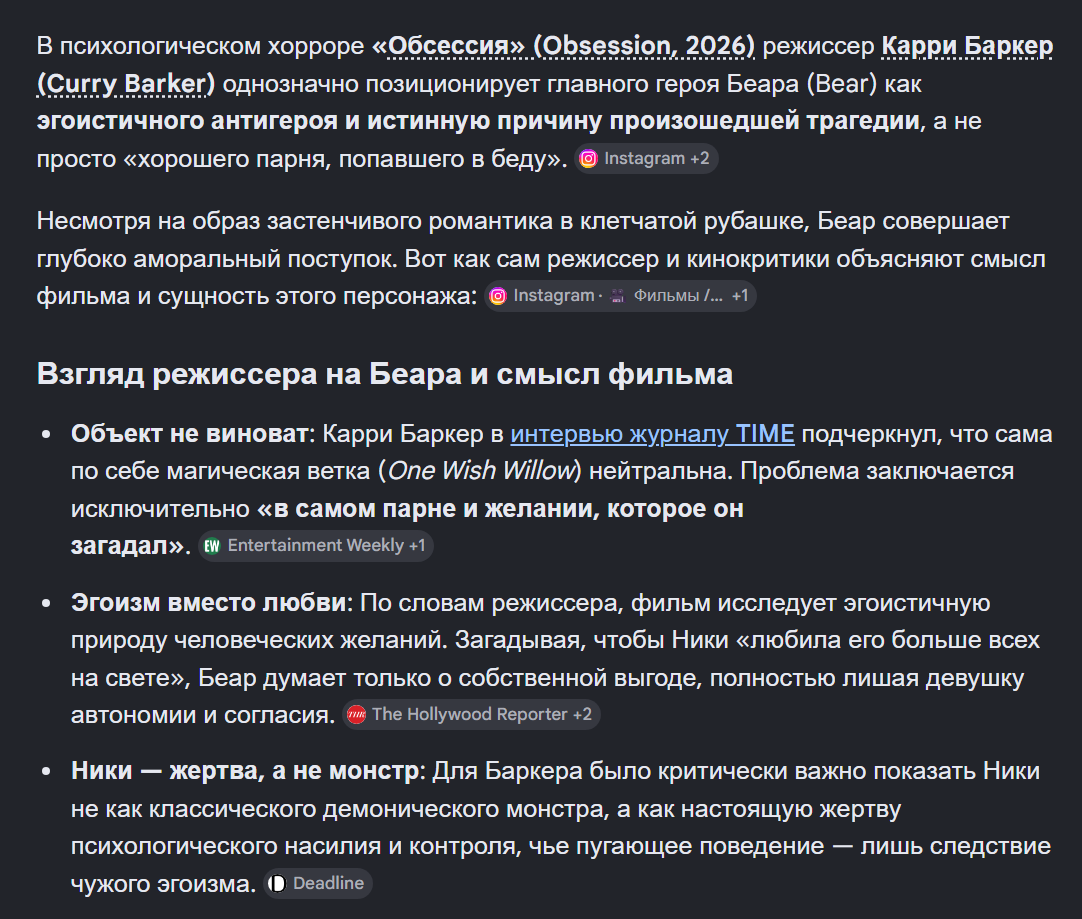
Task: Click the Instagram icon in the Instagram · Фильмы chip
Action: coord(498,296)
